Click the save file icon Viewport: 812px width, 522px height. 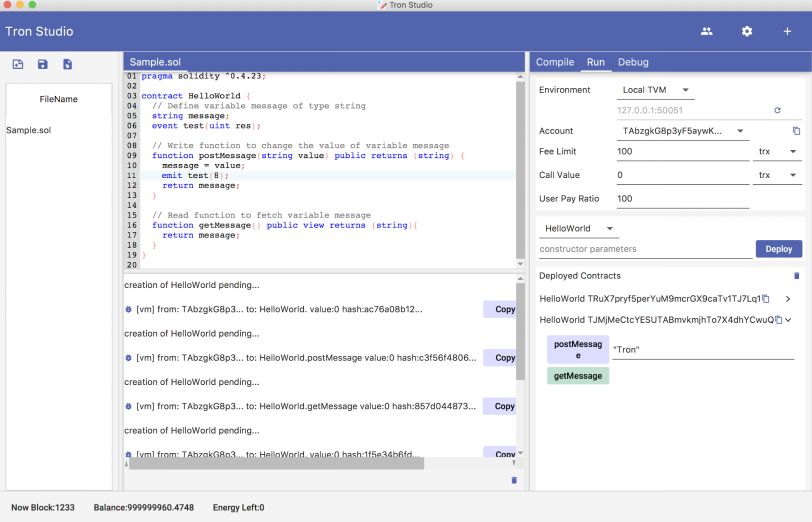[42, 64]
